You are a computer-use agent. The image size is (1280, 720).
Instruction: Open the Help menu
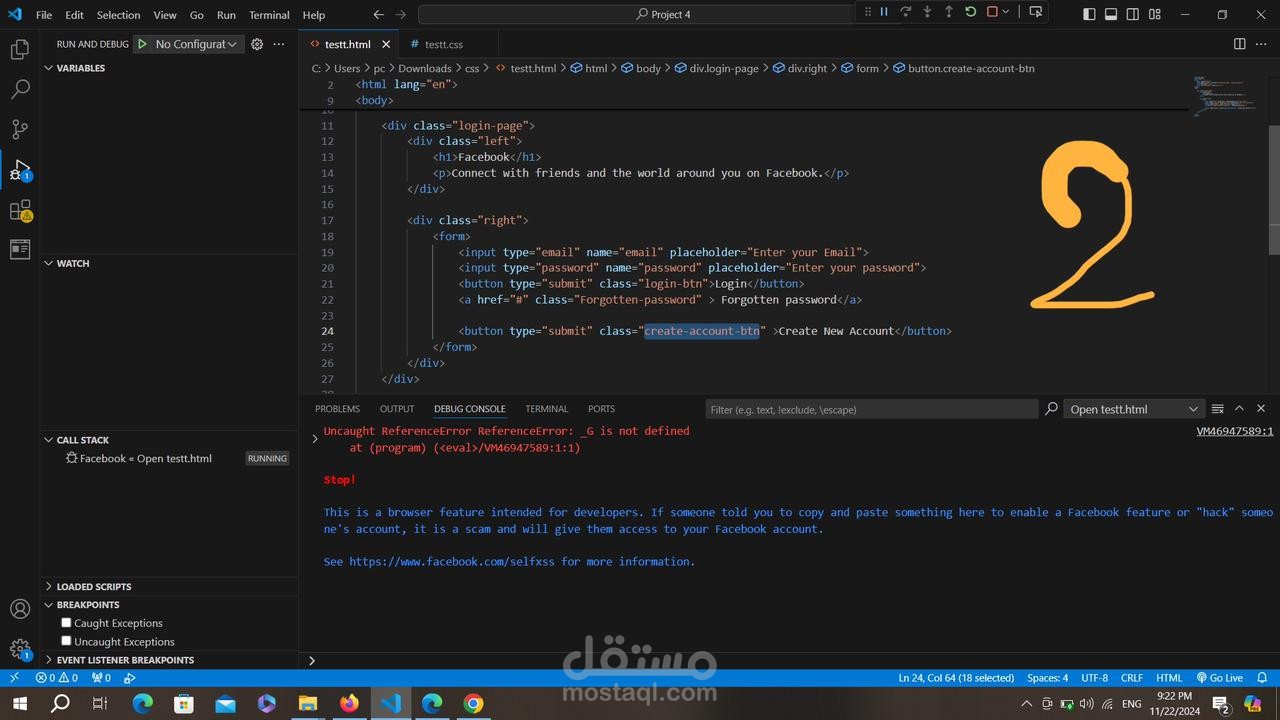coord(314,15)
